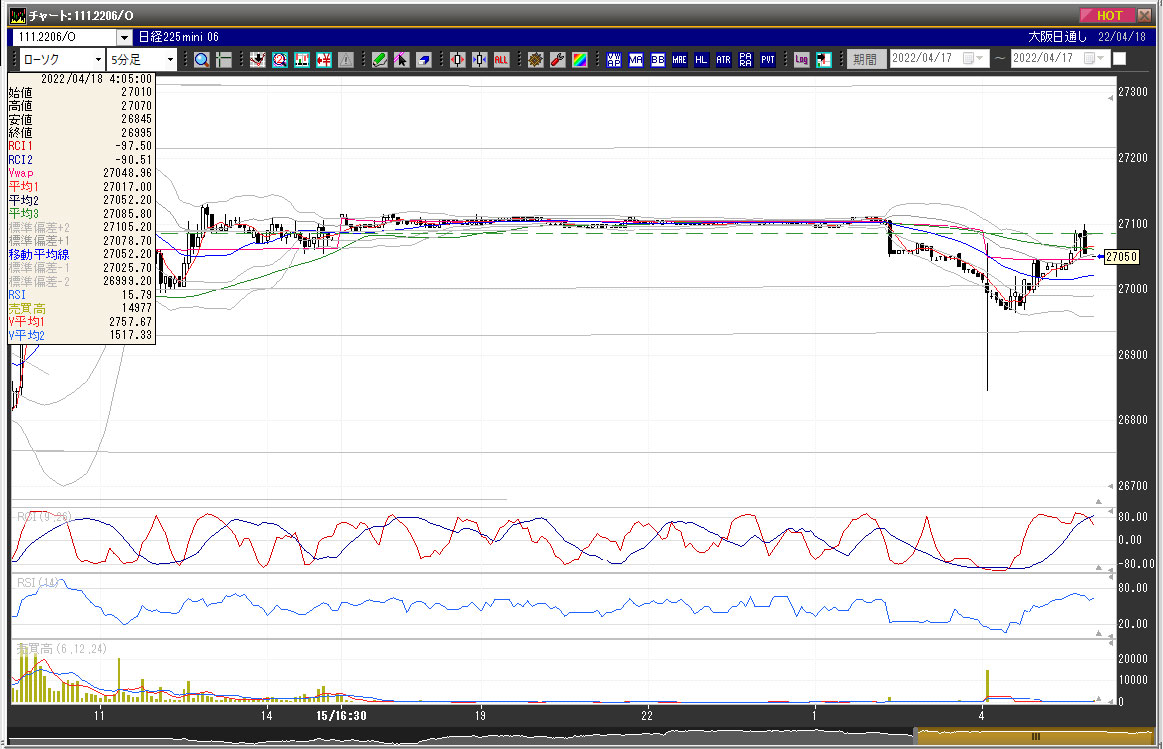The height and width of the screenshot is (749, 1163).
Task: Click the 標準偏差+2 value 27105.20
Action: pos(128,227)
